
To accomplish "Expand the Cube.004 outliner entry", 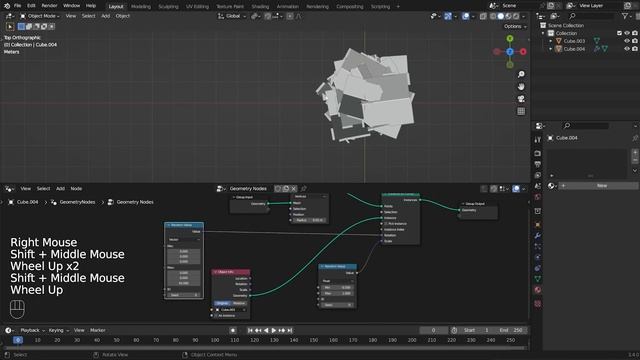I will click(551, 49).
